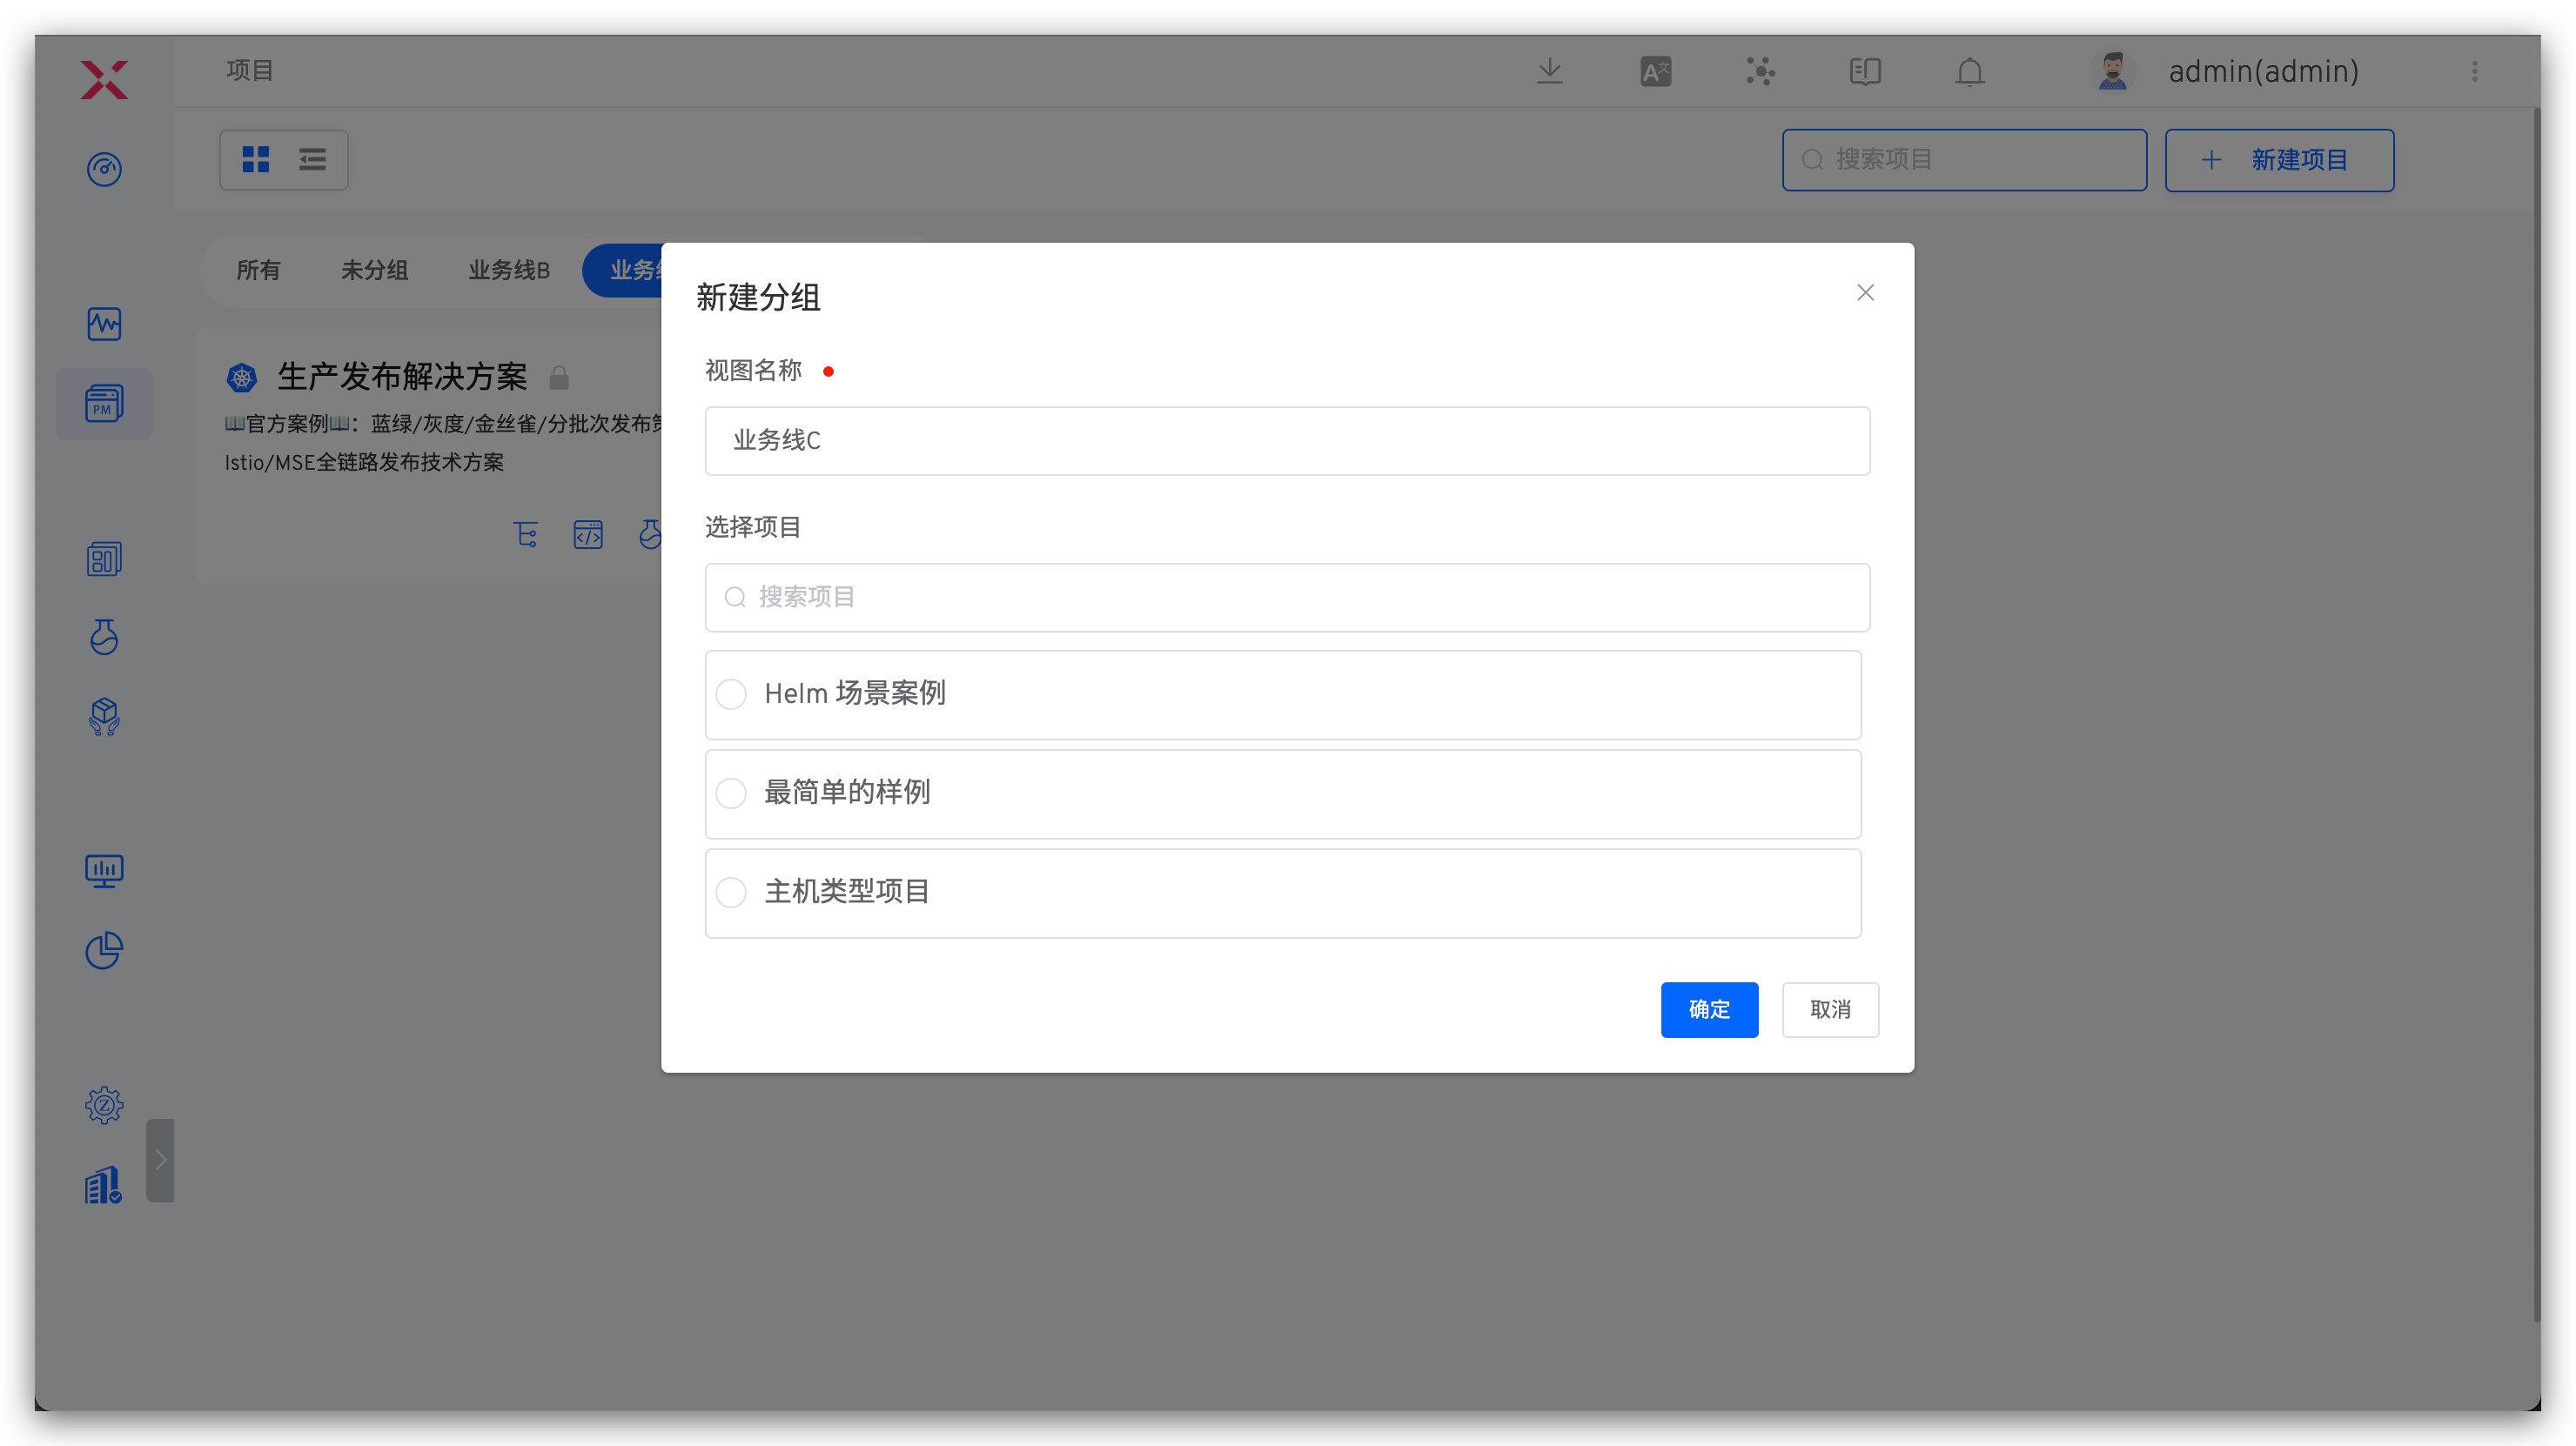Open the notification bell icon
This screenshot has height=1446, width=2576.
coord(1969,72)
